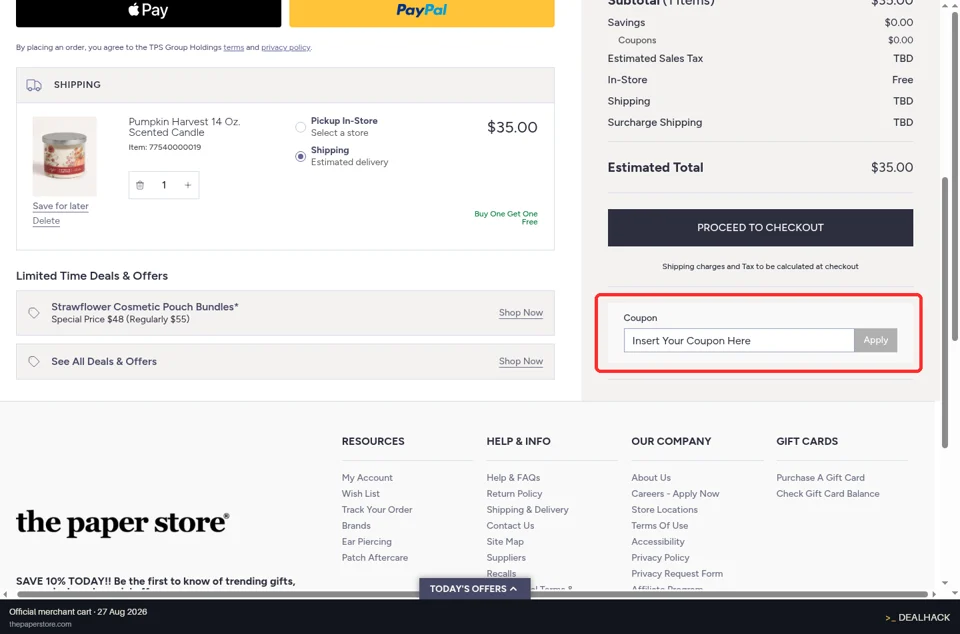Open the terms link

pos(233,47)
